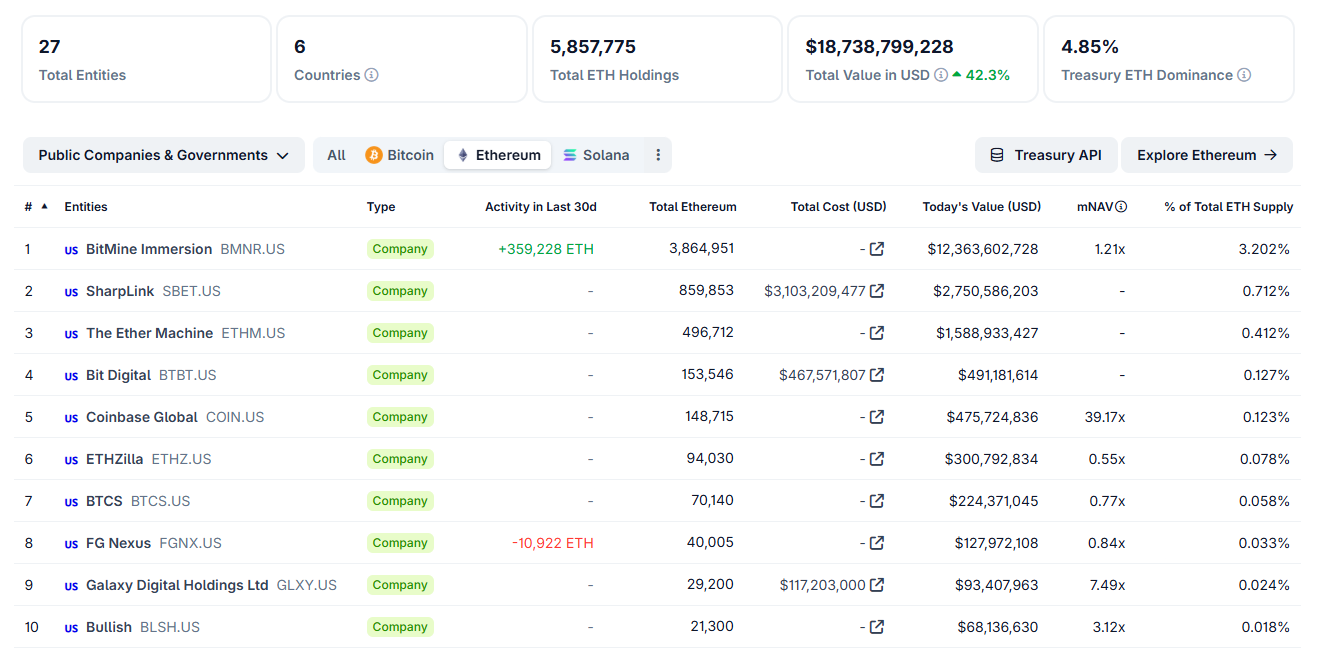Switch to the All chains tab
Screen dimensions: 1335x652
[x=336, y=155]
